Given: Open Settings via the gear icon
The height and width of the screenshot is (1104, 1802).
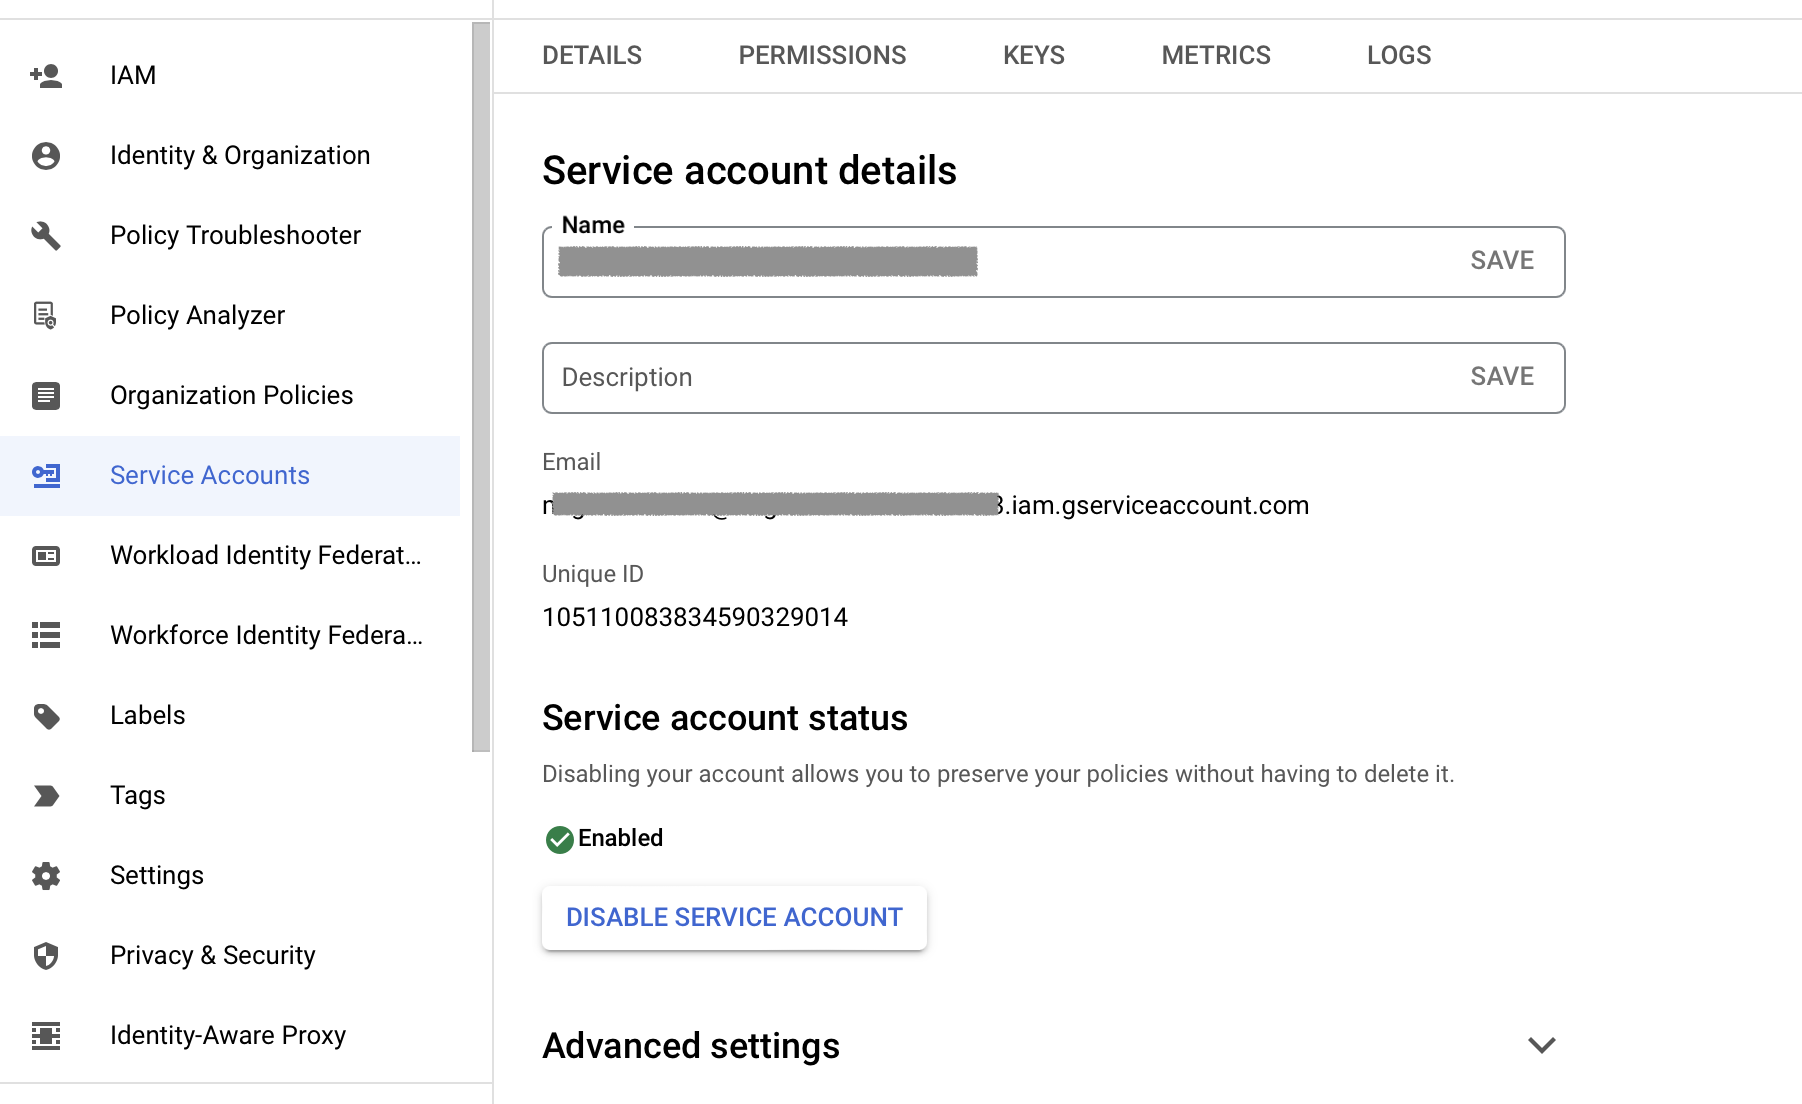Looking at the screenshot, I should point(46,876).
